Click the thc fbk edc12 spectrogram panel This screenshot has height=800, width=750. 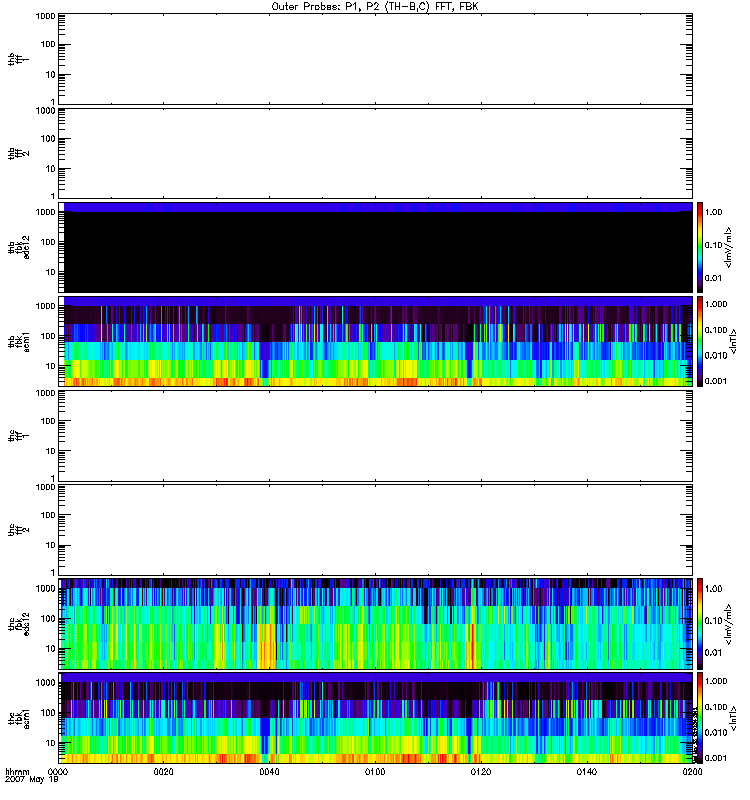point(375,623)
